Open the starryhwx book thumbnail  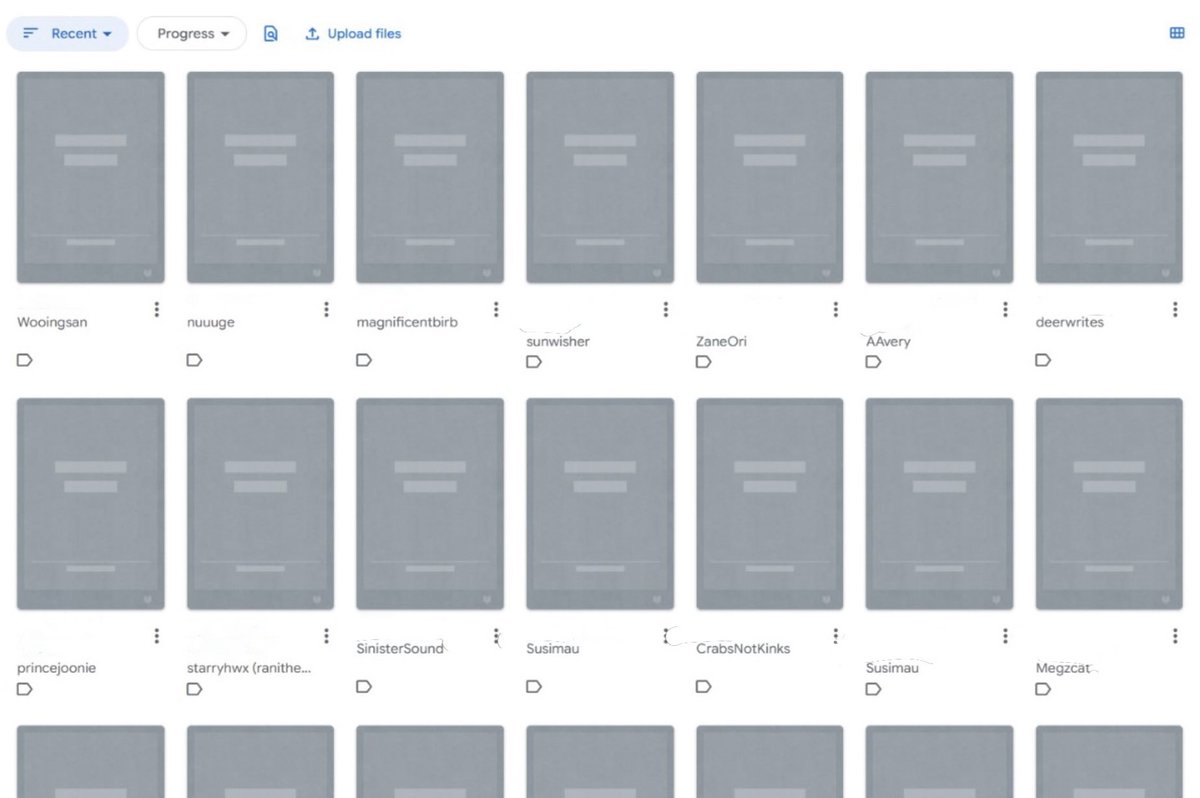coord(260,504)
